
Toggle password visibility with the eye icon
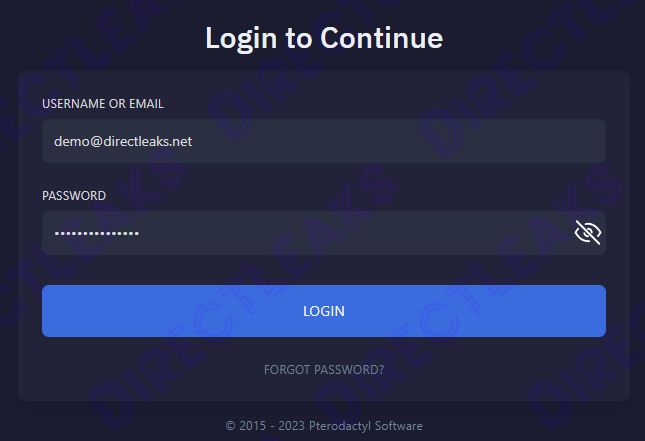(588, 233)
